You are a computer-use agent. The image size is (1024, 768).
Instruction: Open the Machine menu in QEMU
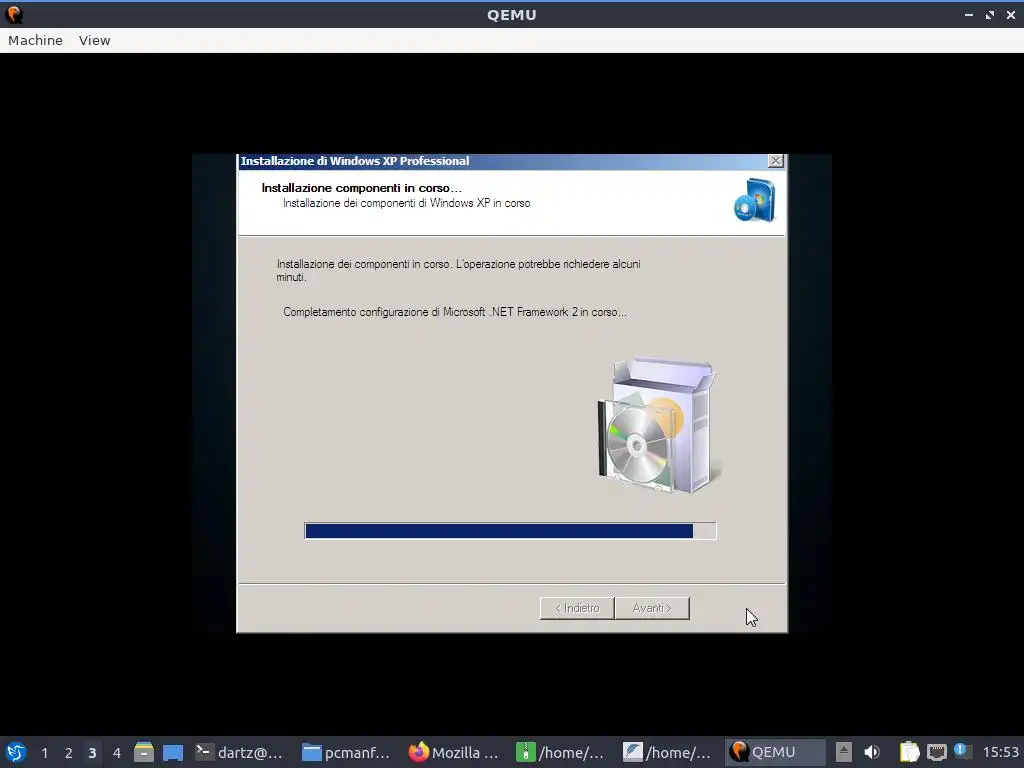coord(35,40)
